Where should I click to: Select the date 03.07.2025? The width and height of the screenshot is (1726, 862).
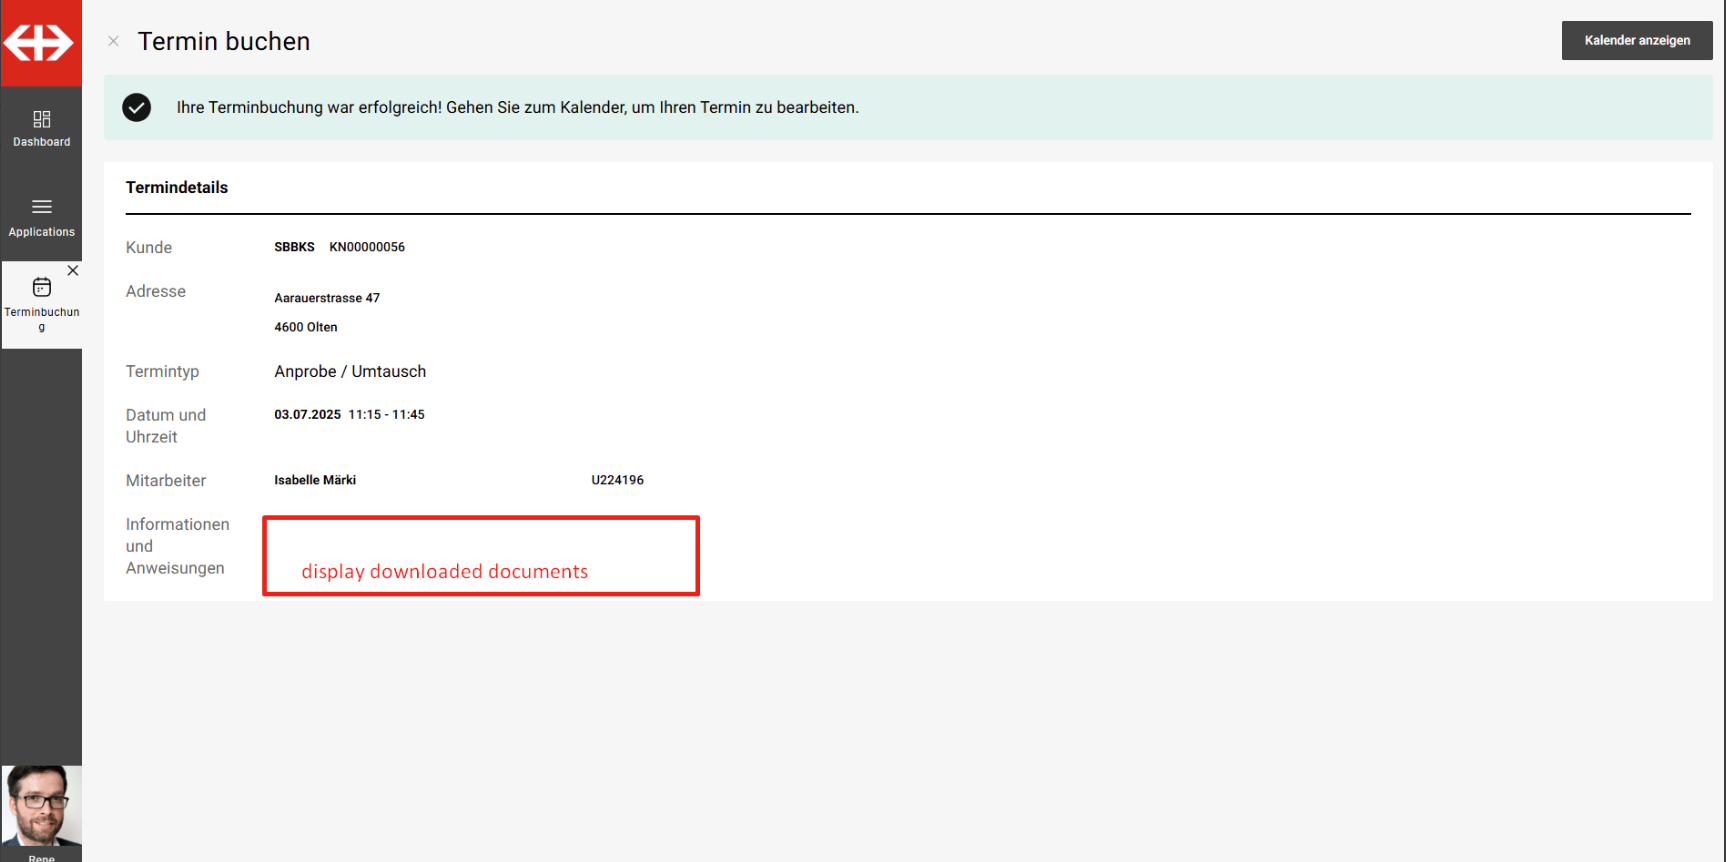307,414
